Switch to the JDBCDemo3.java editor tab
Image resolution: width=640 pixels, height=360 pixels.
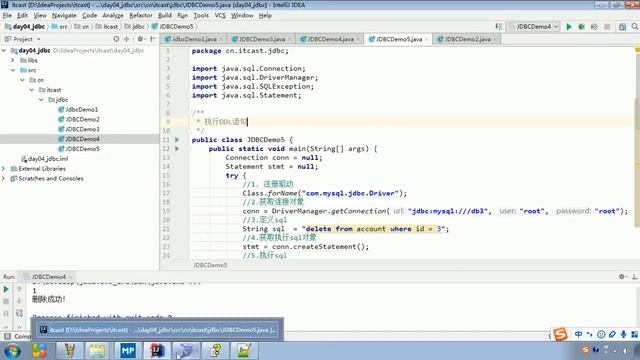click(262, 39)
